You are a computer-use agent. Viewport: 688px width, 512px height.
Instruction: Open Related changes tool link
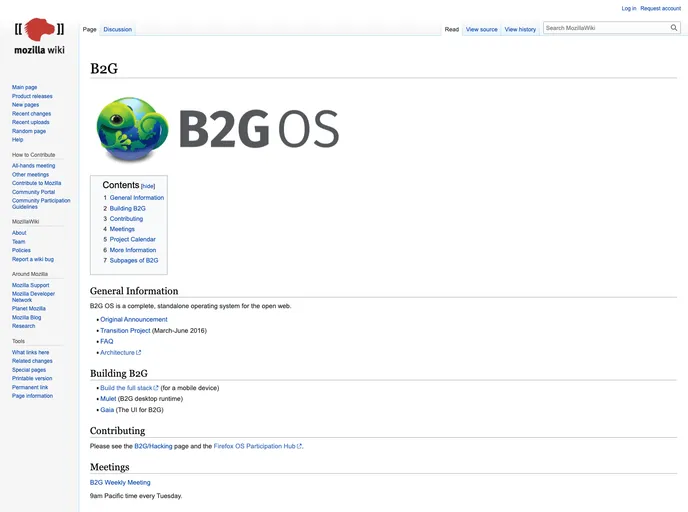coord(32,361)
